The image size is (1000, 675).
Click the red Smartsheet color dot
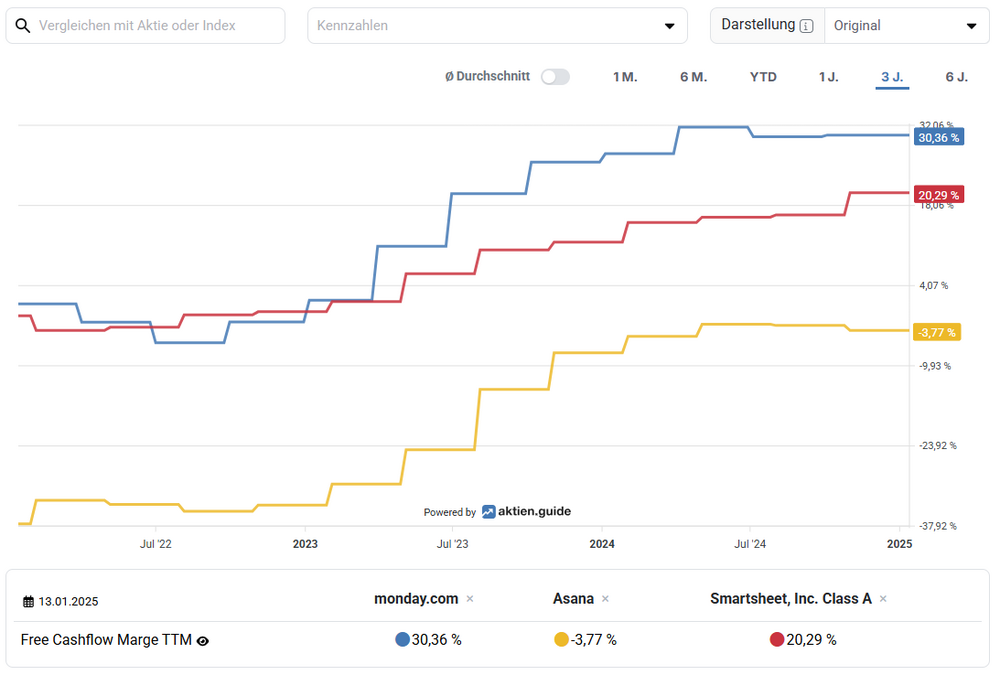click(777, 640)
